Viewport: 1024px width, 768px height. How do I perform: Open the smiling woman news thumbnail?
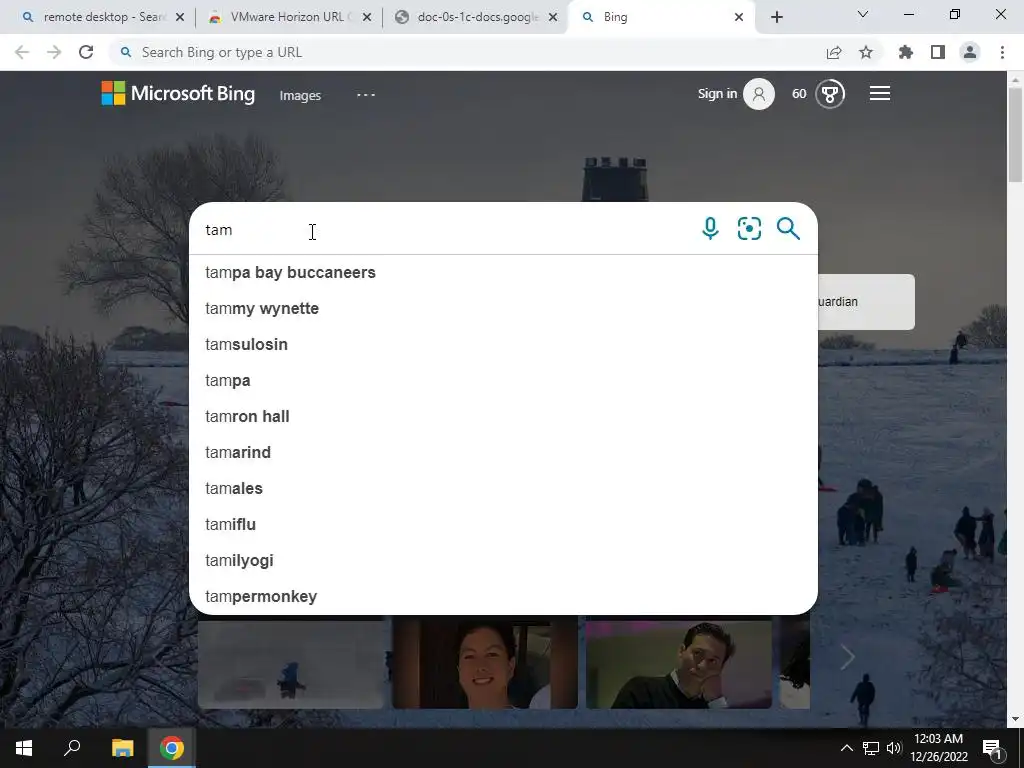485,664
